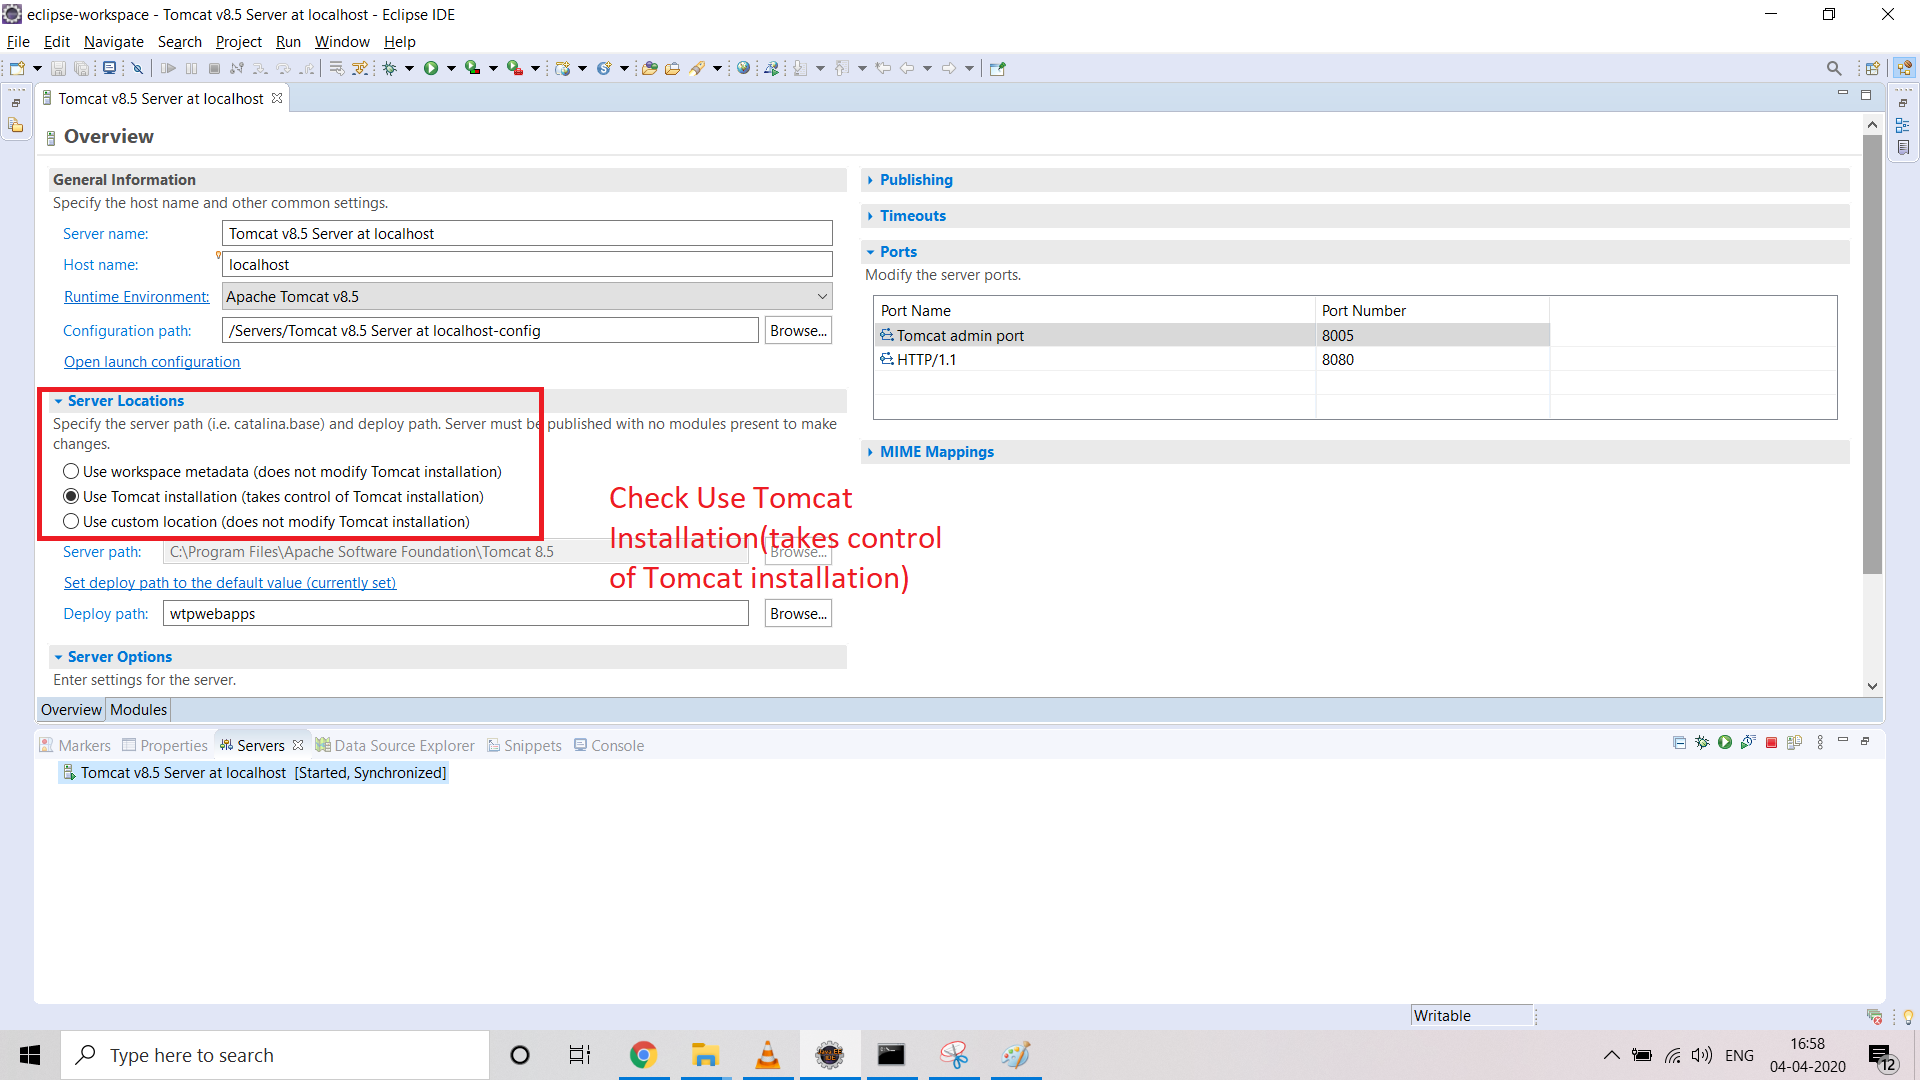The height and width of the screenshot is (1080, 1920).
Task: Click the scrollbar down arrow in editor
Action: [1872, 686]
